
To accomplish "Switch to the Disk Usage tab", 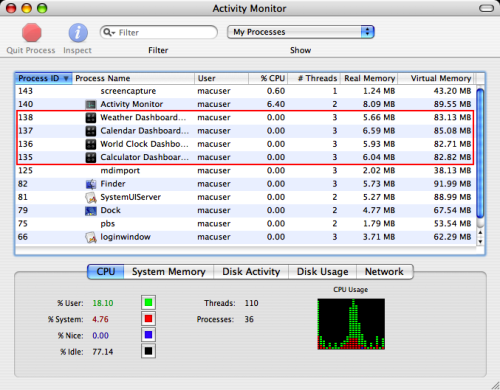I will 322,272.
